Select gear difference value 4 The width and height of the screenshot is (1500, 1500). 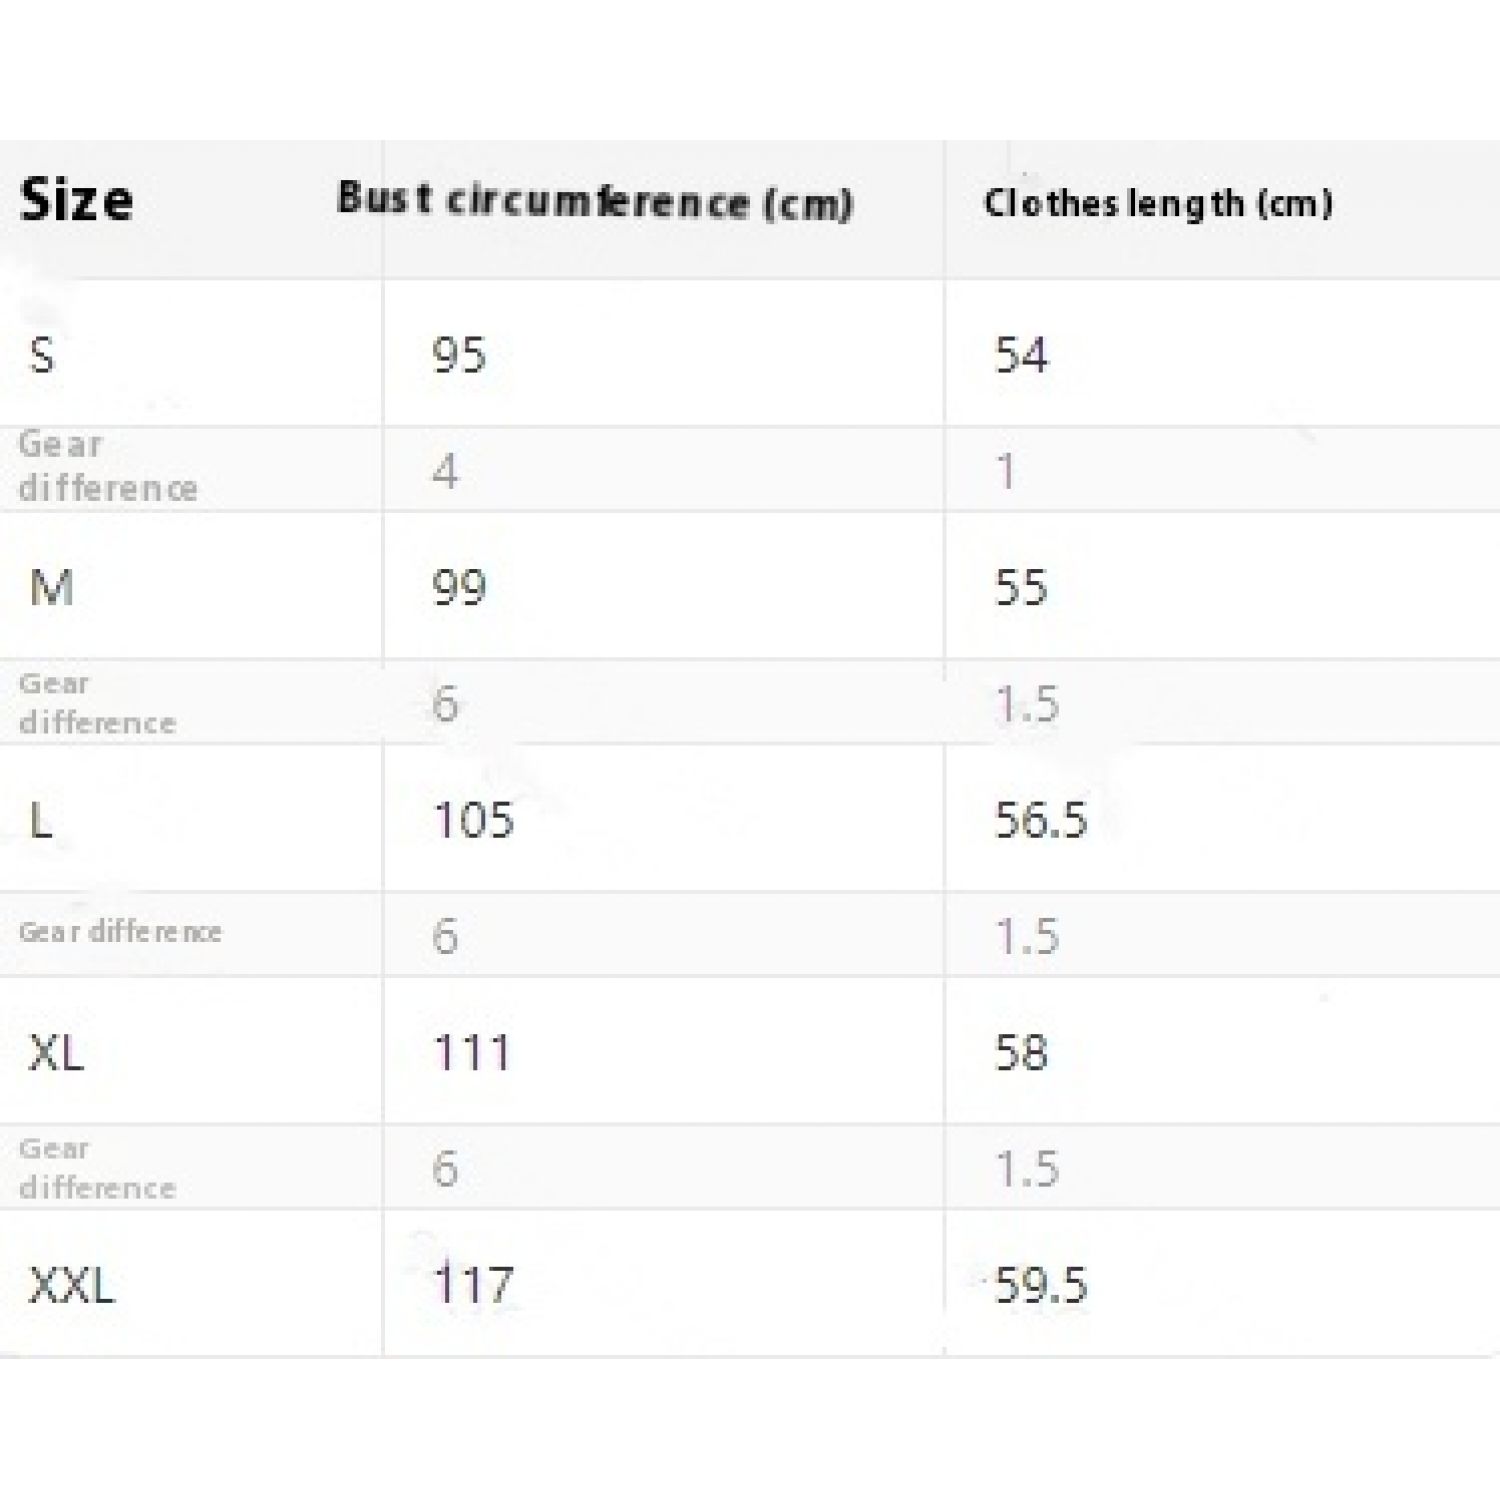point(445,471)
